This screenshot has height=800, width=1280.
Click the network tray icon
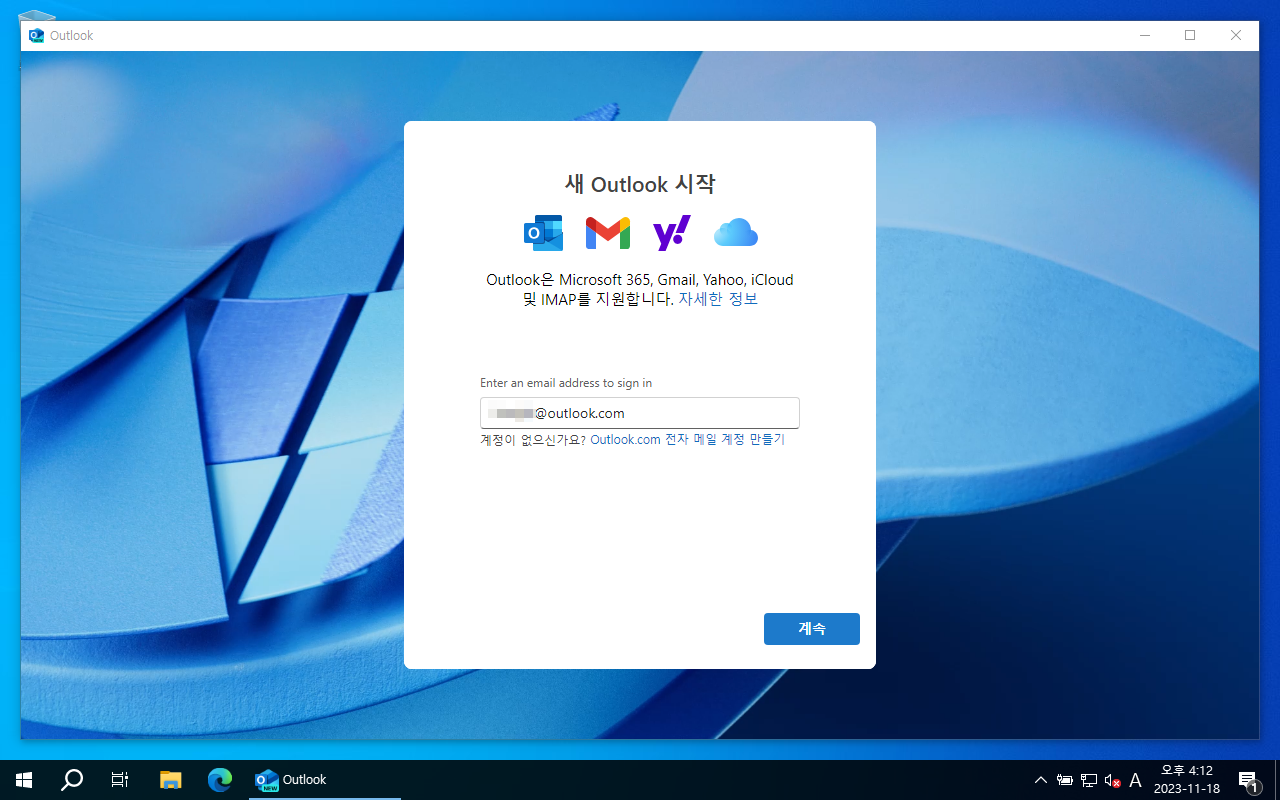[1089, 780]
